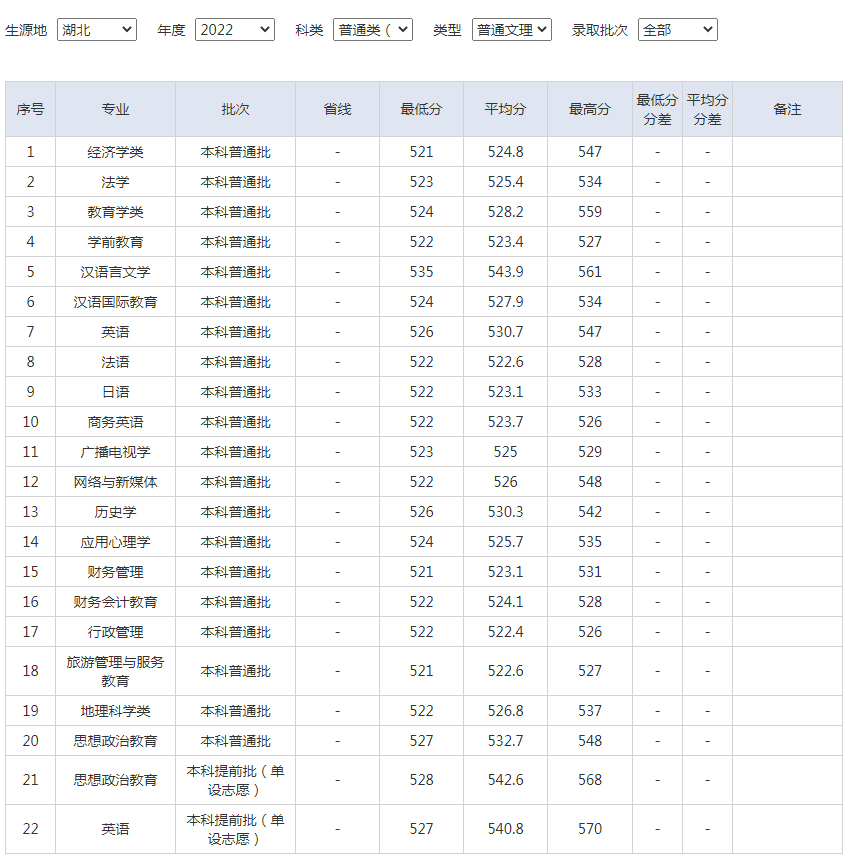This screenshot has width=847, height=859.
Task: Click highest score 559 for 教育学类
Action: coord(590,212)
